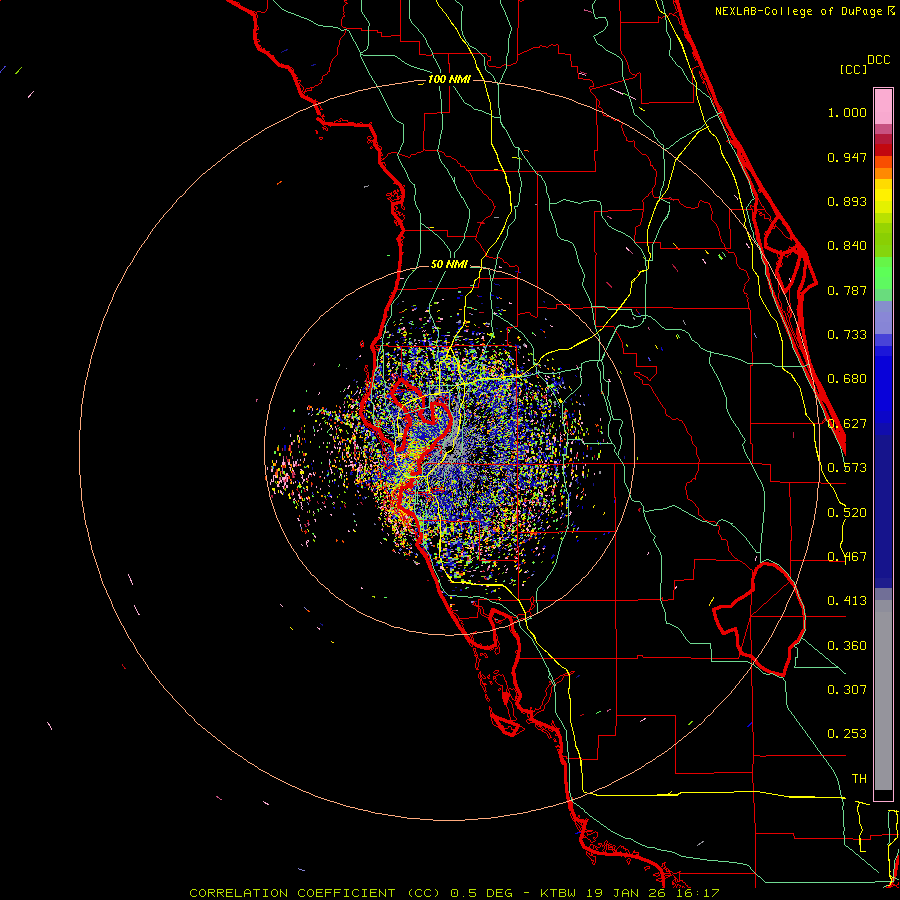Pick the pink segment of the color bar
The image size is (900, 900).
pyautogui.click(x=883, y=107)
